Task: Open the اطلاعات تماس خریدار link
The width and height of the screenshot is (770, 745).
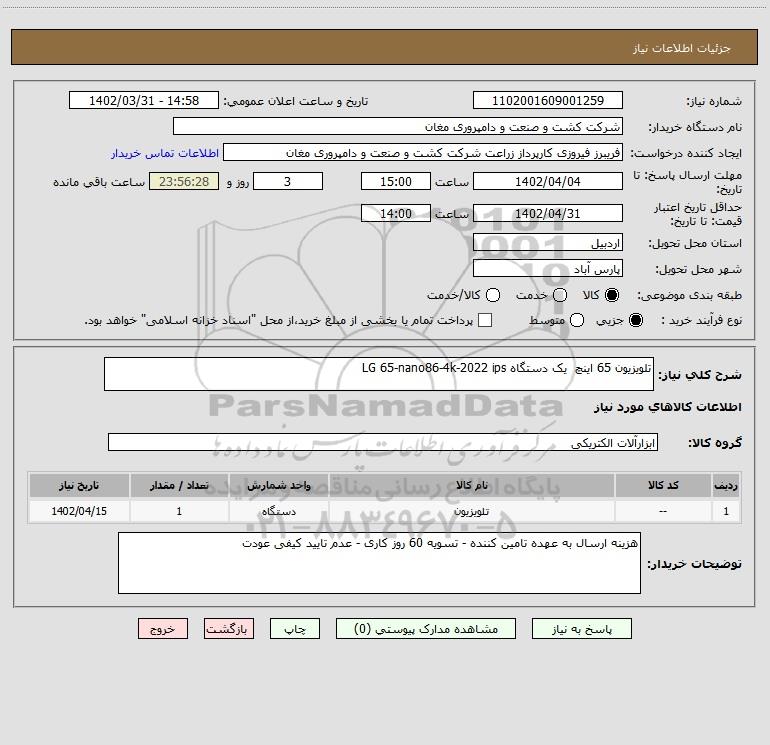Action: 165,153
